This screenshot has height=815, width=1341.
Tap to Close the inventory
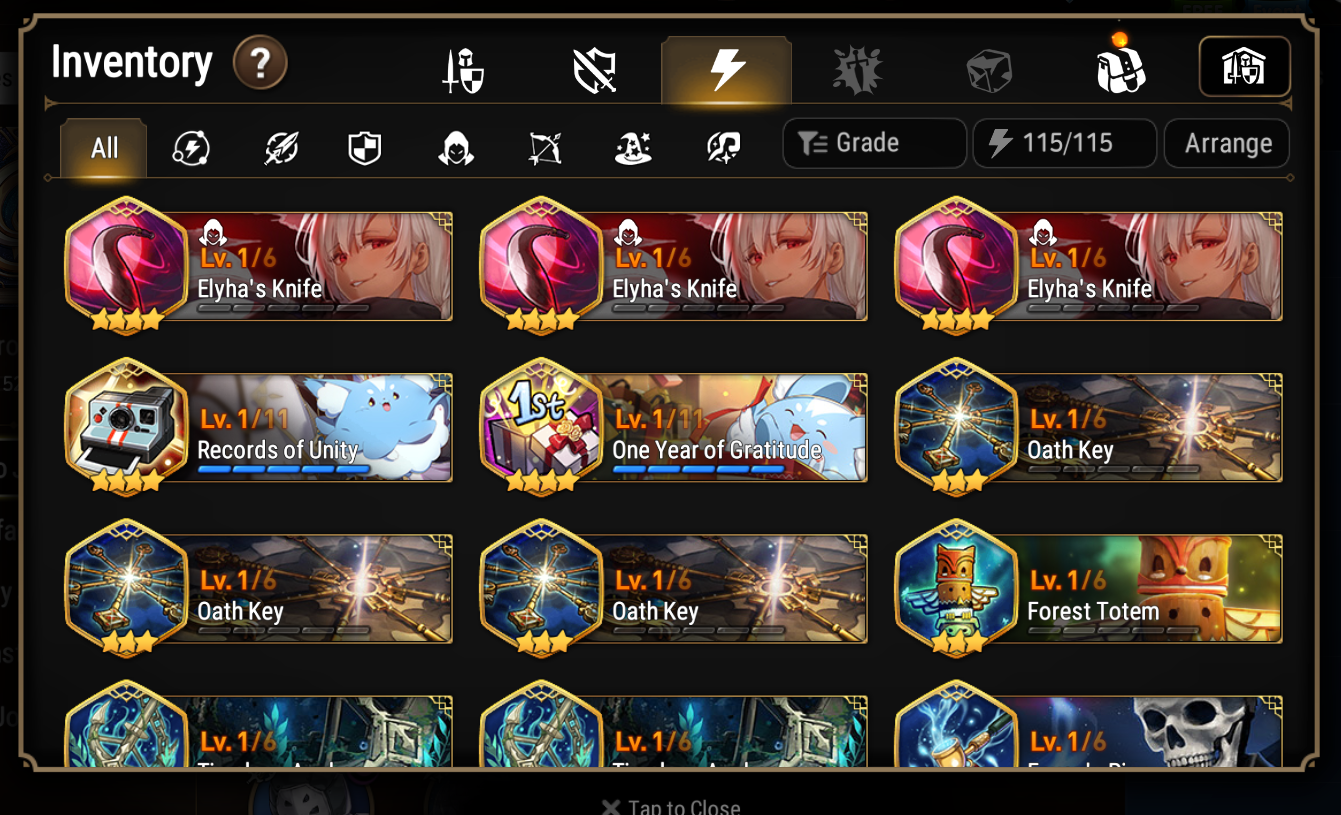point(671,806)
